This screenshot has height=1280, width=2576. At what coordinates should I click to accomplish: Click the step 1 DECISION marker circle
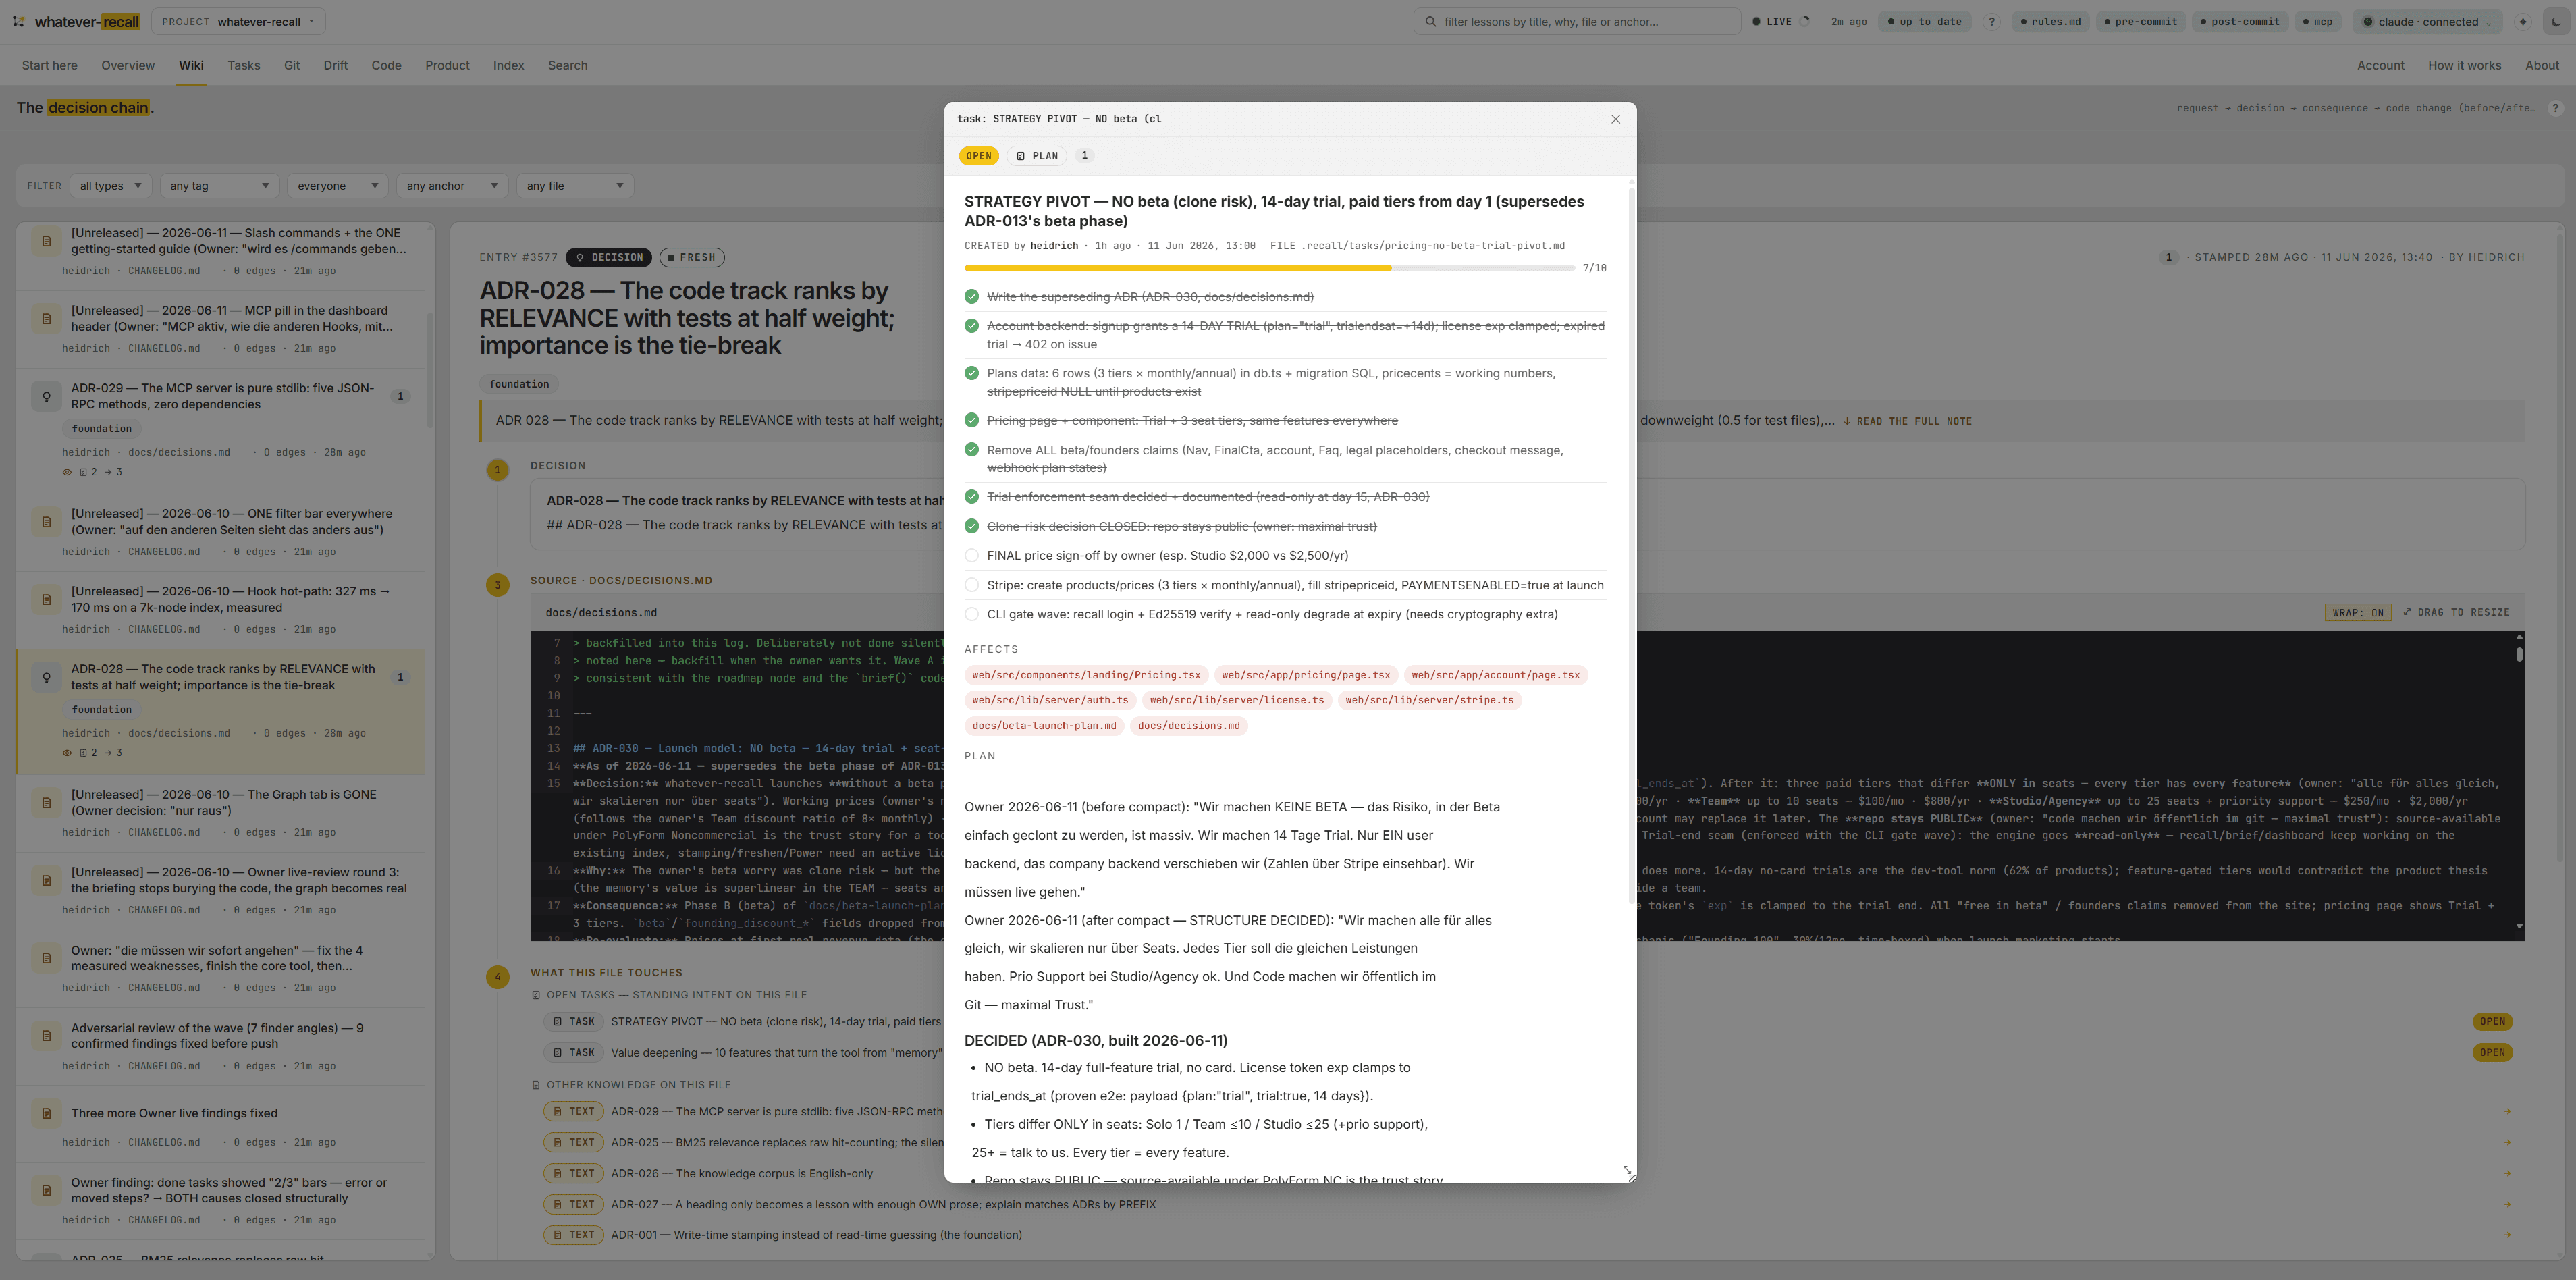(x=497, y=469)
